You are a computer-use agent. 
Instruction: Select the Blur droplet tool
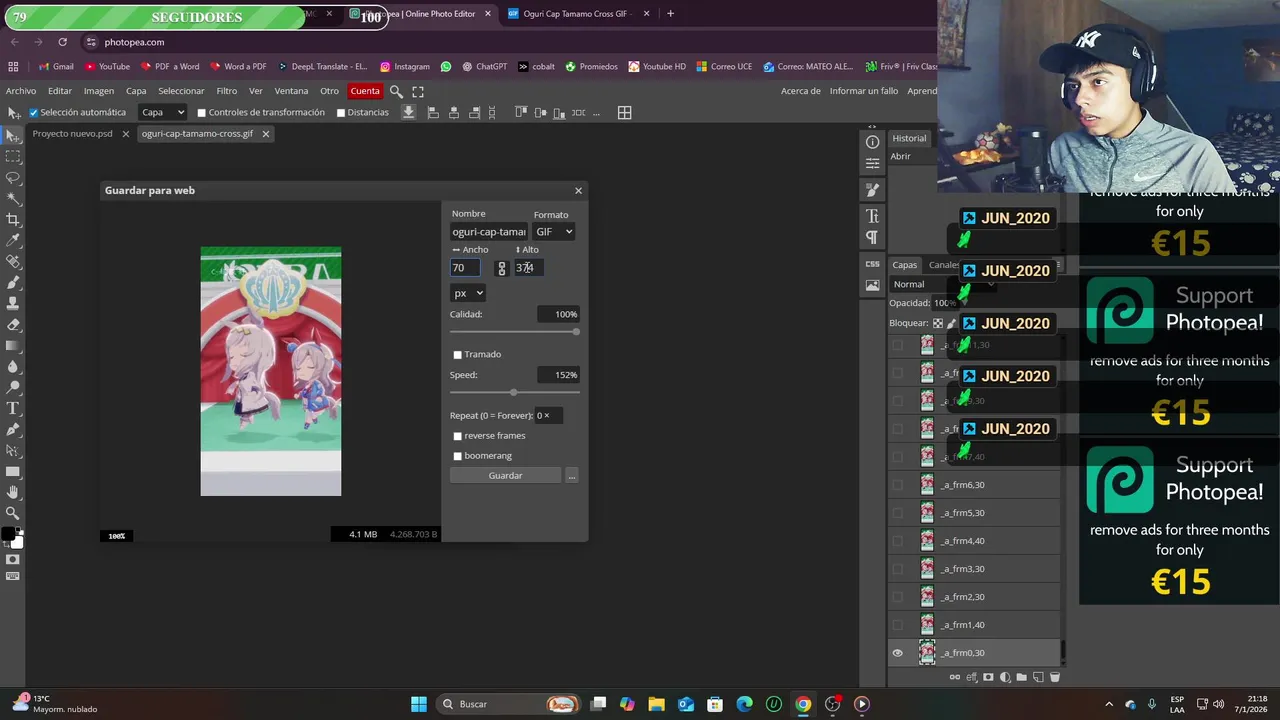pos(13,367)
